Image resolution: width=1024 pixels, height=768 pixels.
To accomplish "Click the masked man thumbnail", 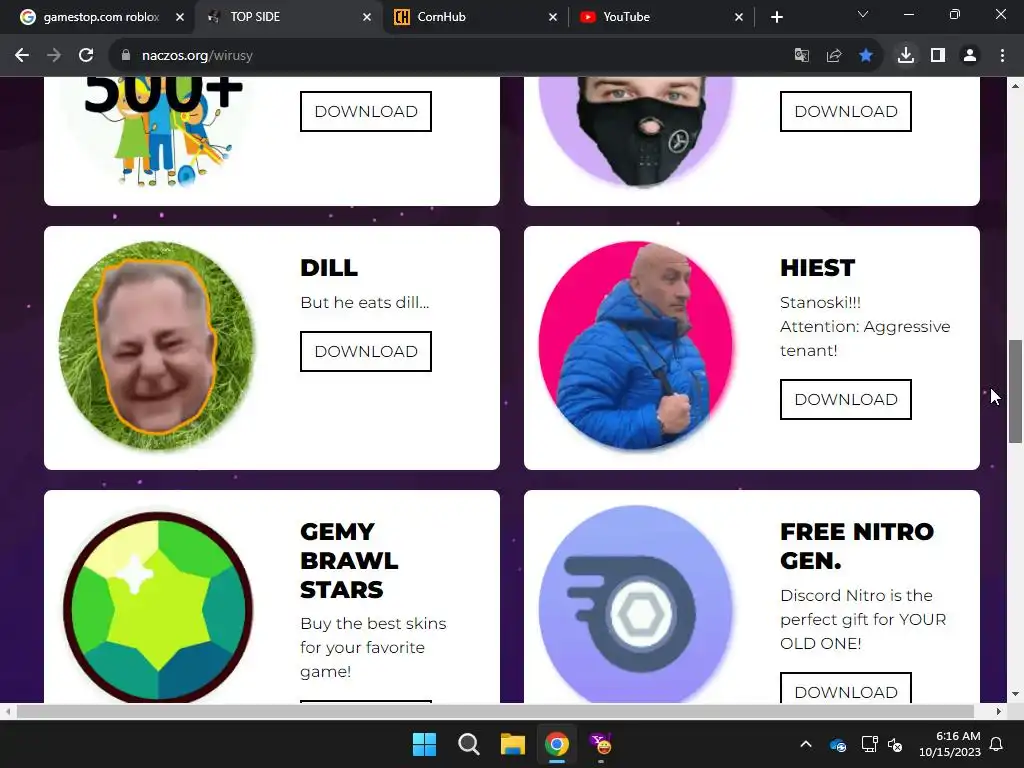I will [x=636, y=132].
